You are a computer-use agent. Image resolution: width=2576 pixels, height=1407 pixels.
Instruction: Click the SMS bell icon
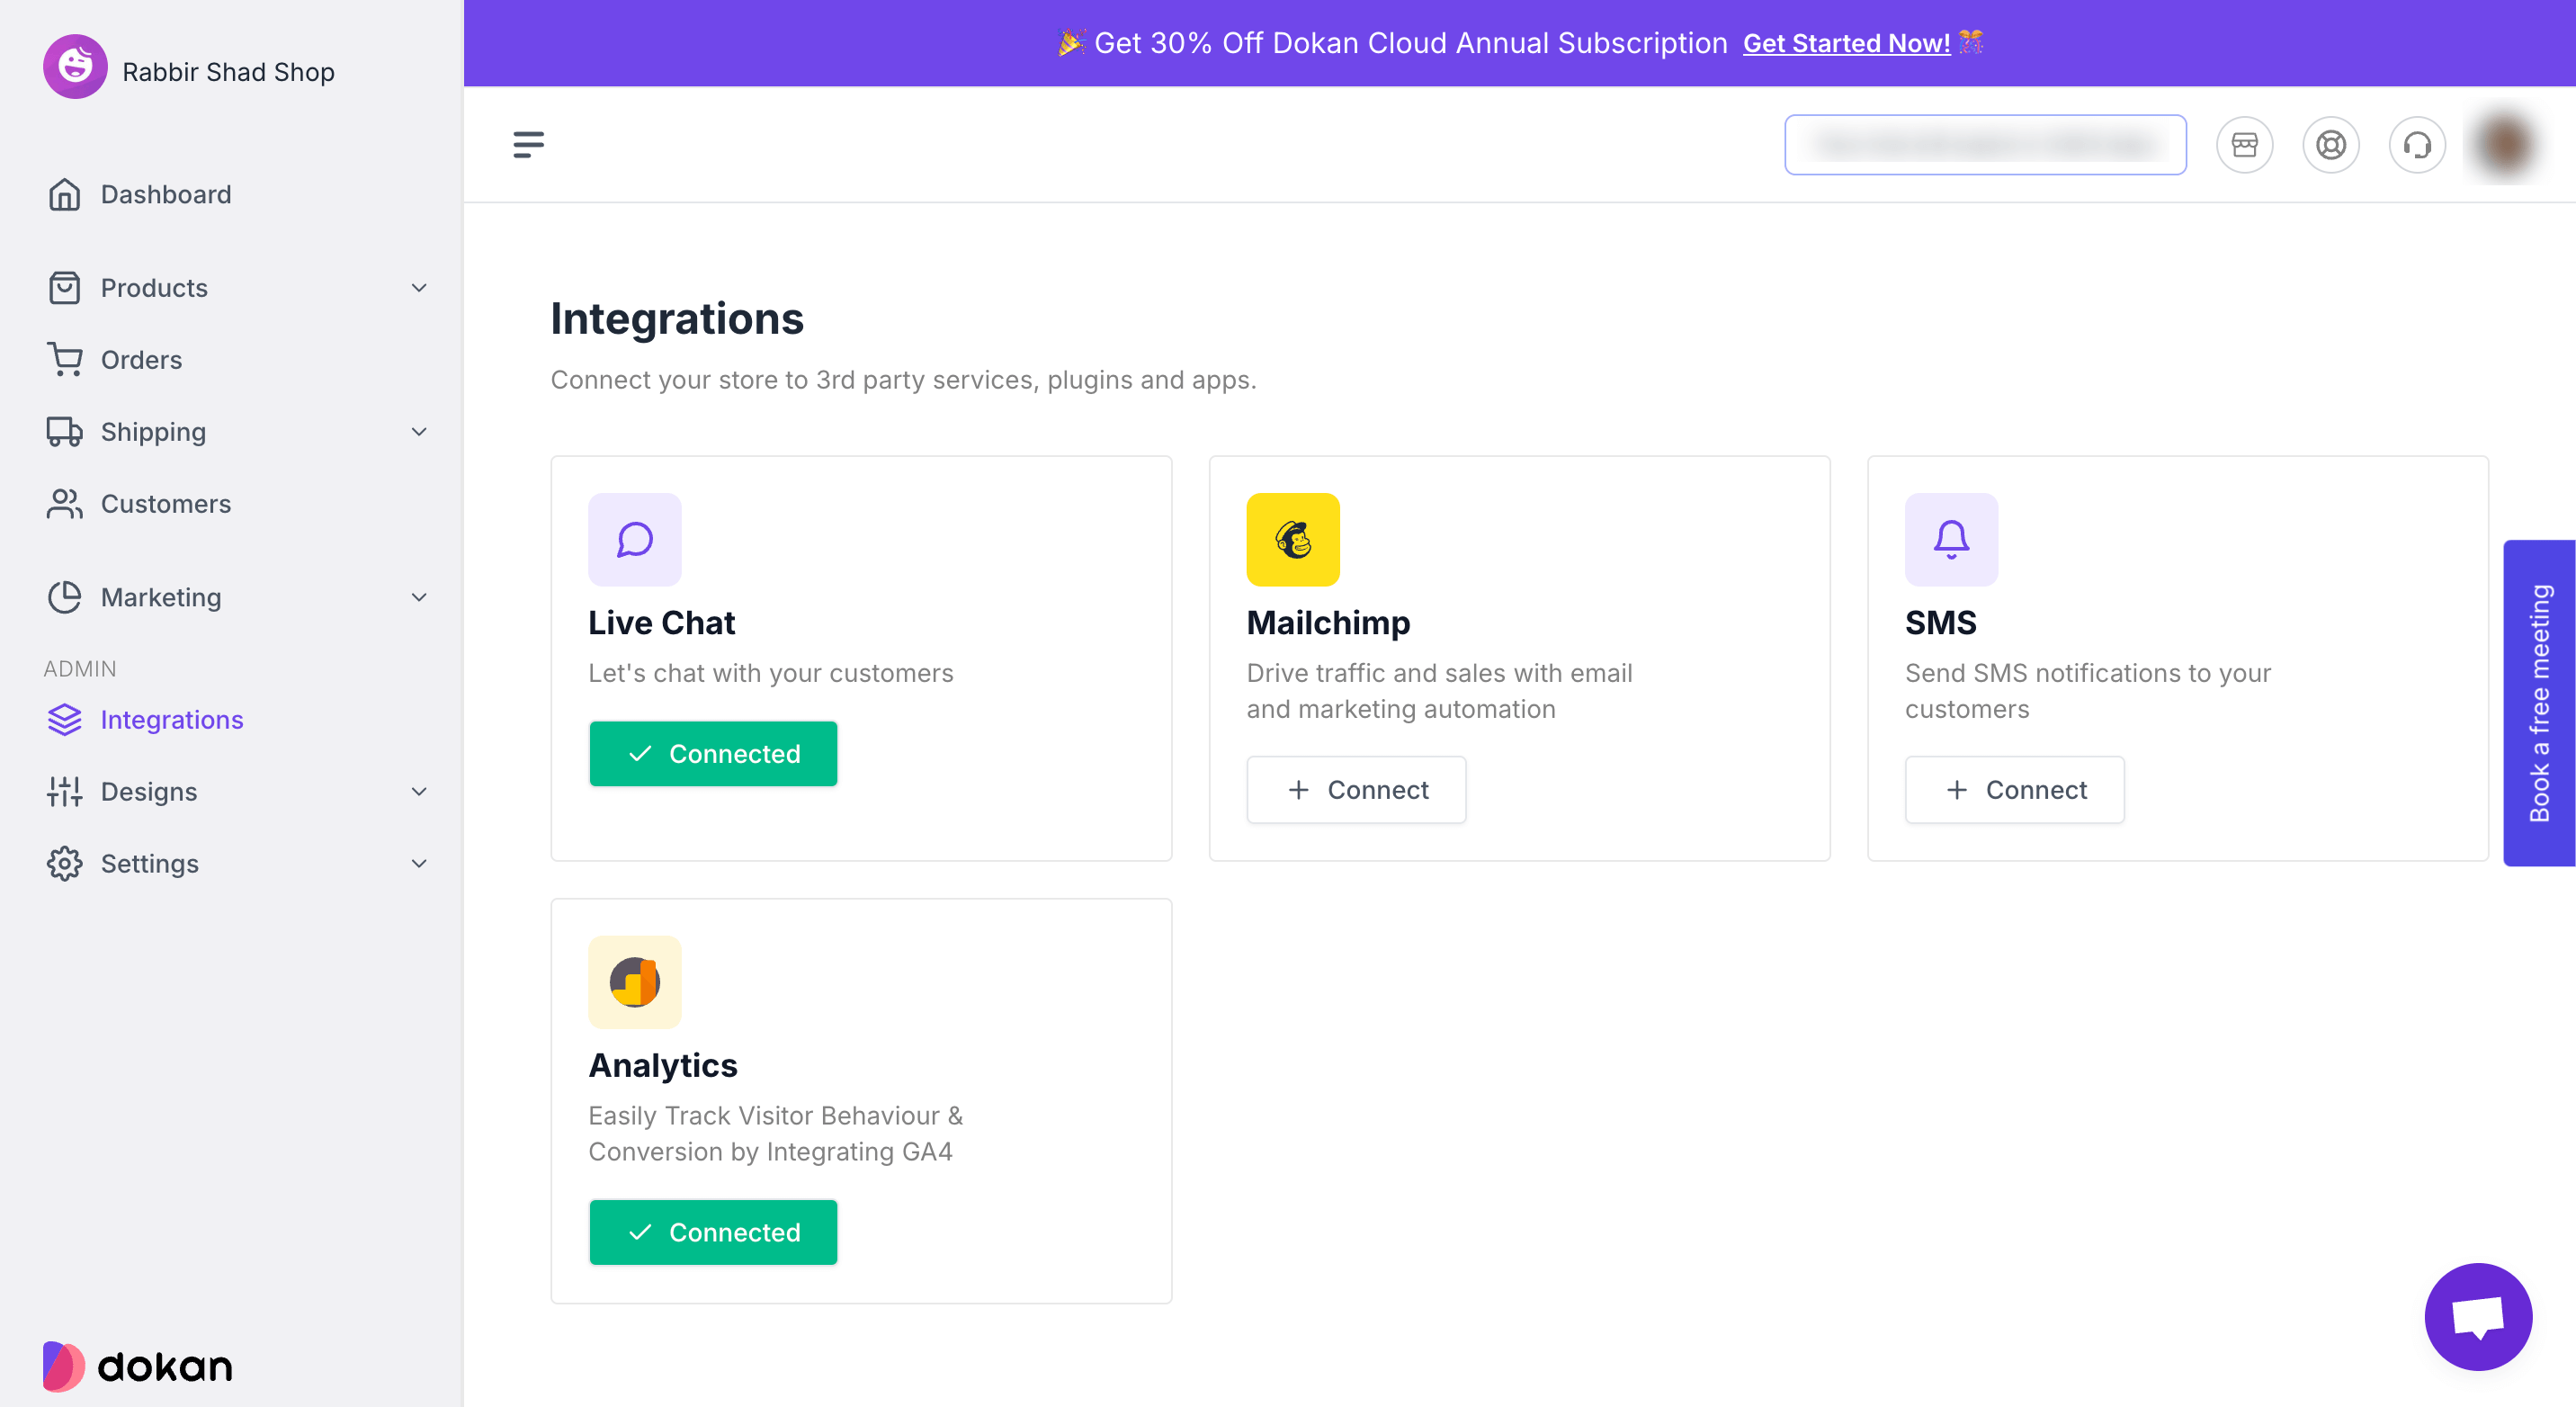point(1951,539)
